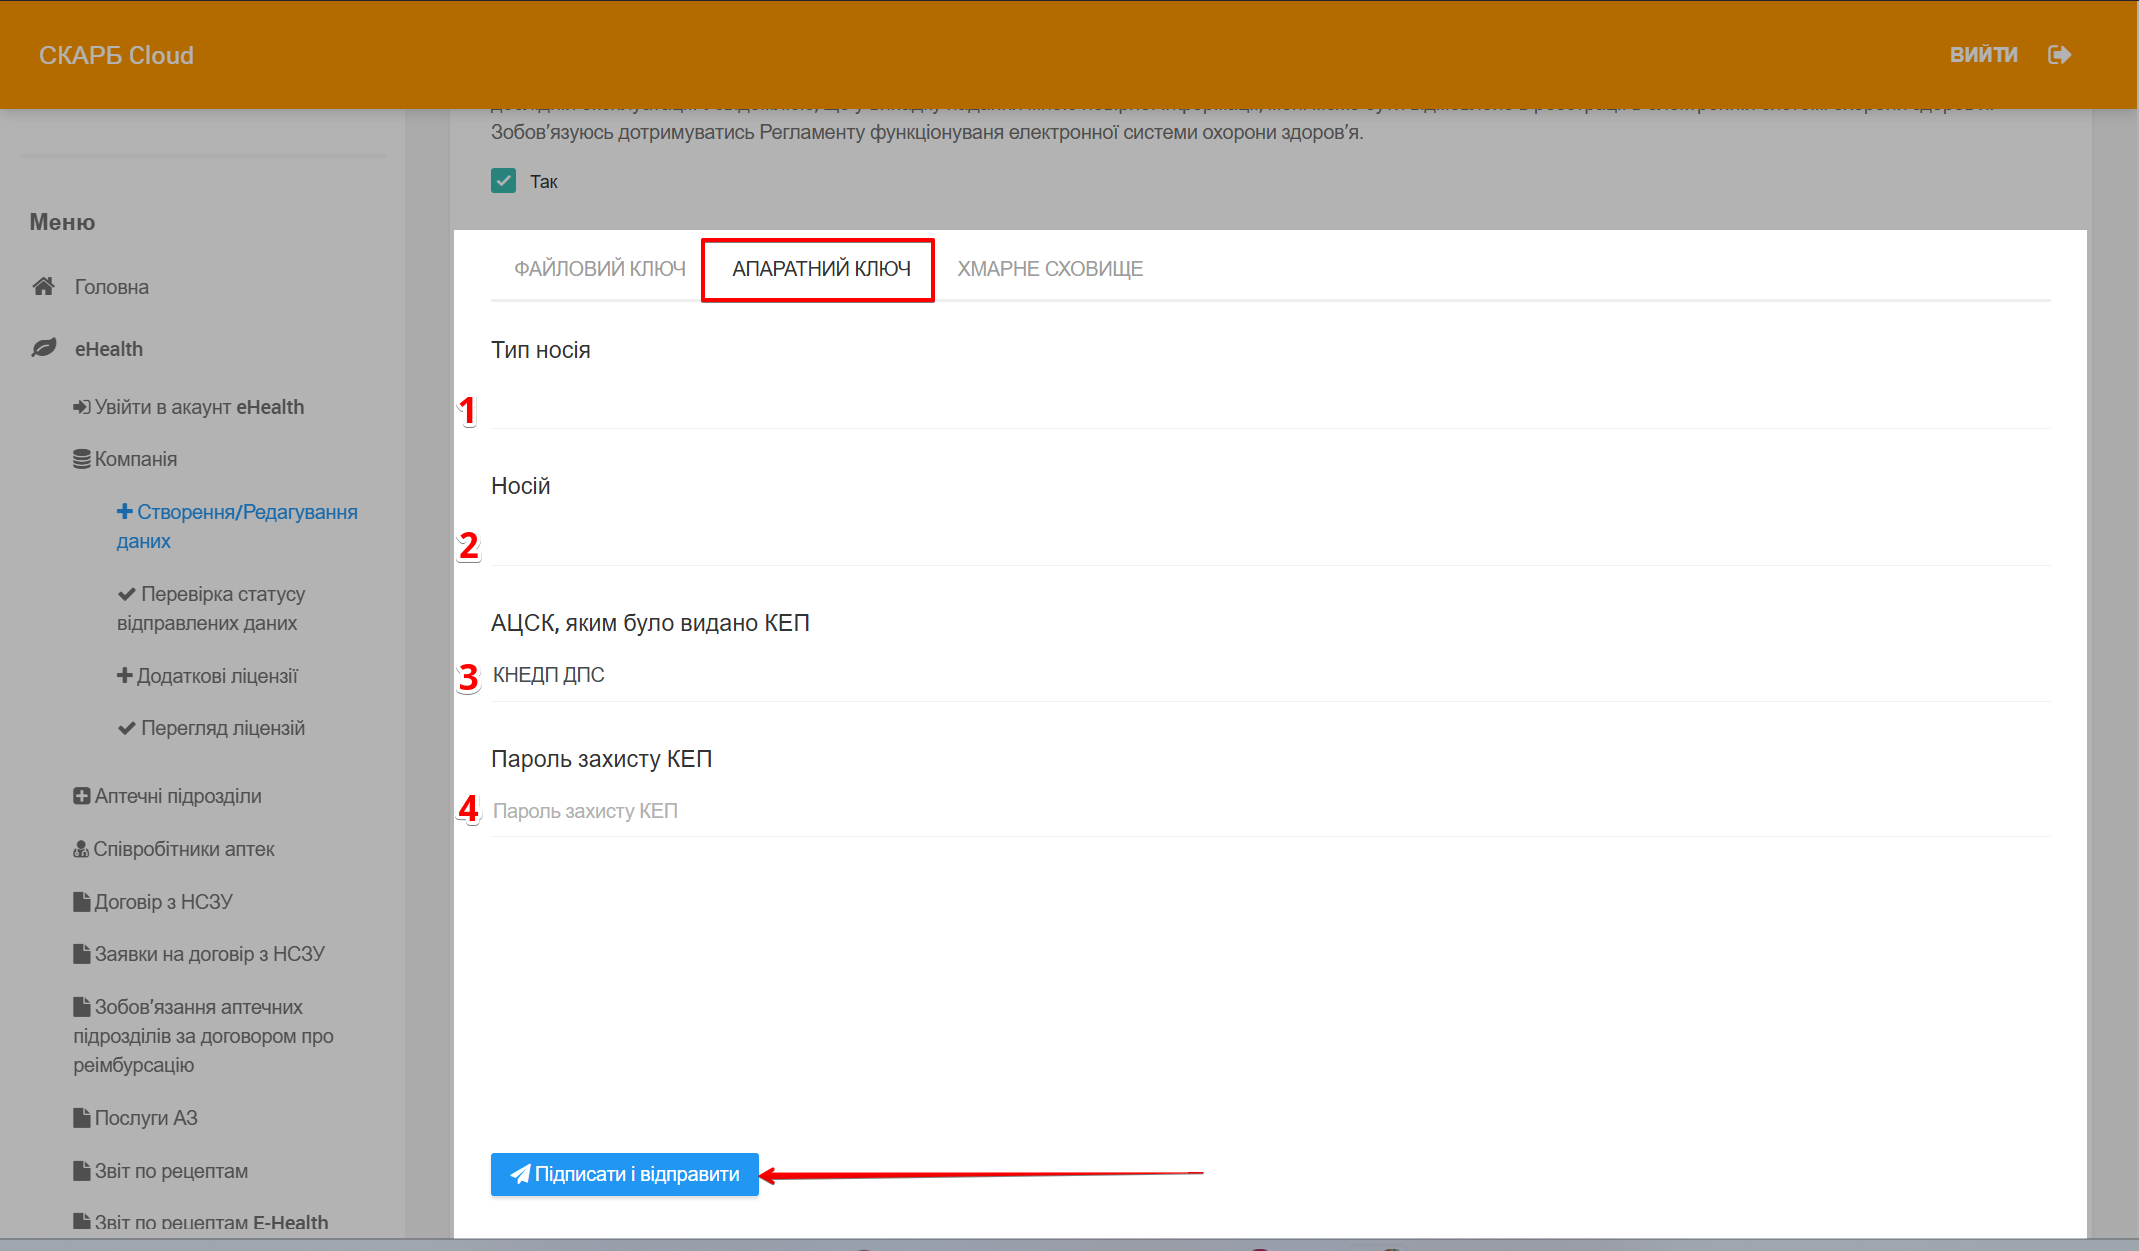Focus the Пароль захисту КЕП field
The image size is (2139, 1251).
coord(1270,811)
